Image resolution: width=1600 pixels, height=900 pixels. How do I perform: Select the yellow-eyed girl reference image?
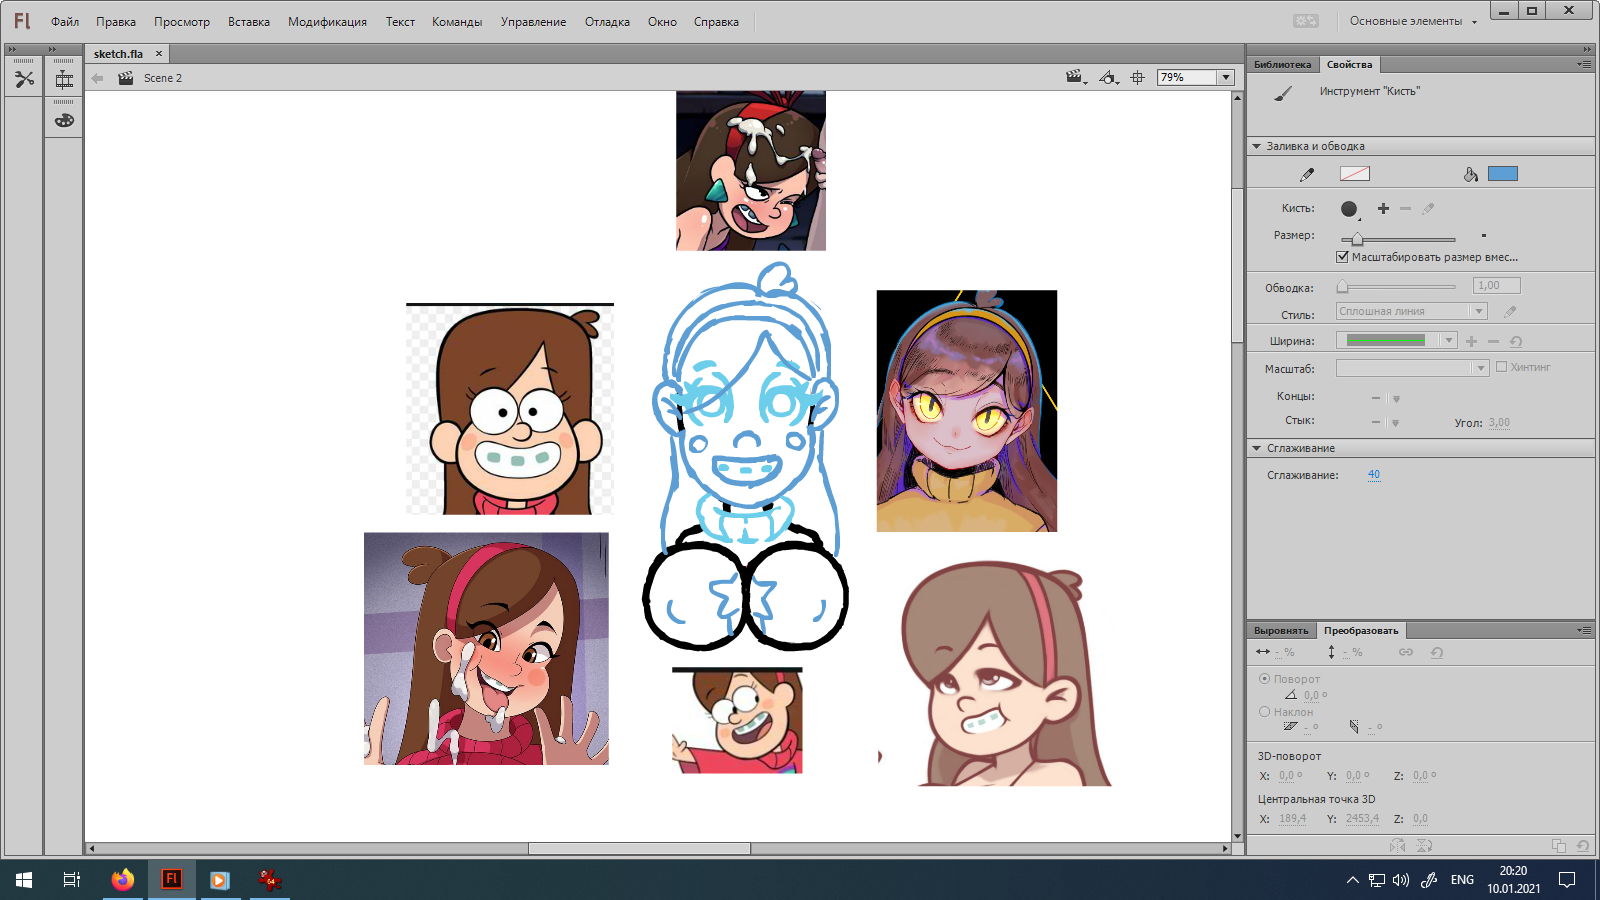pos(967,411)
